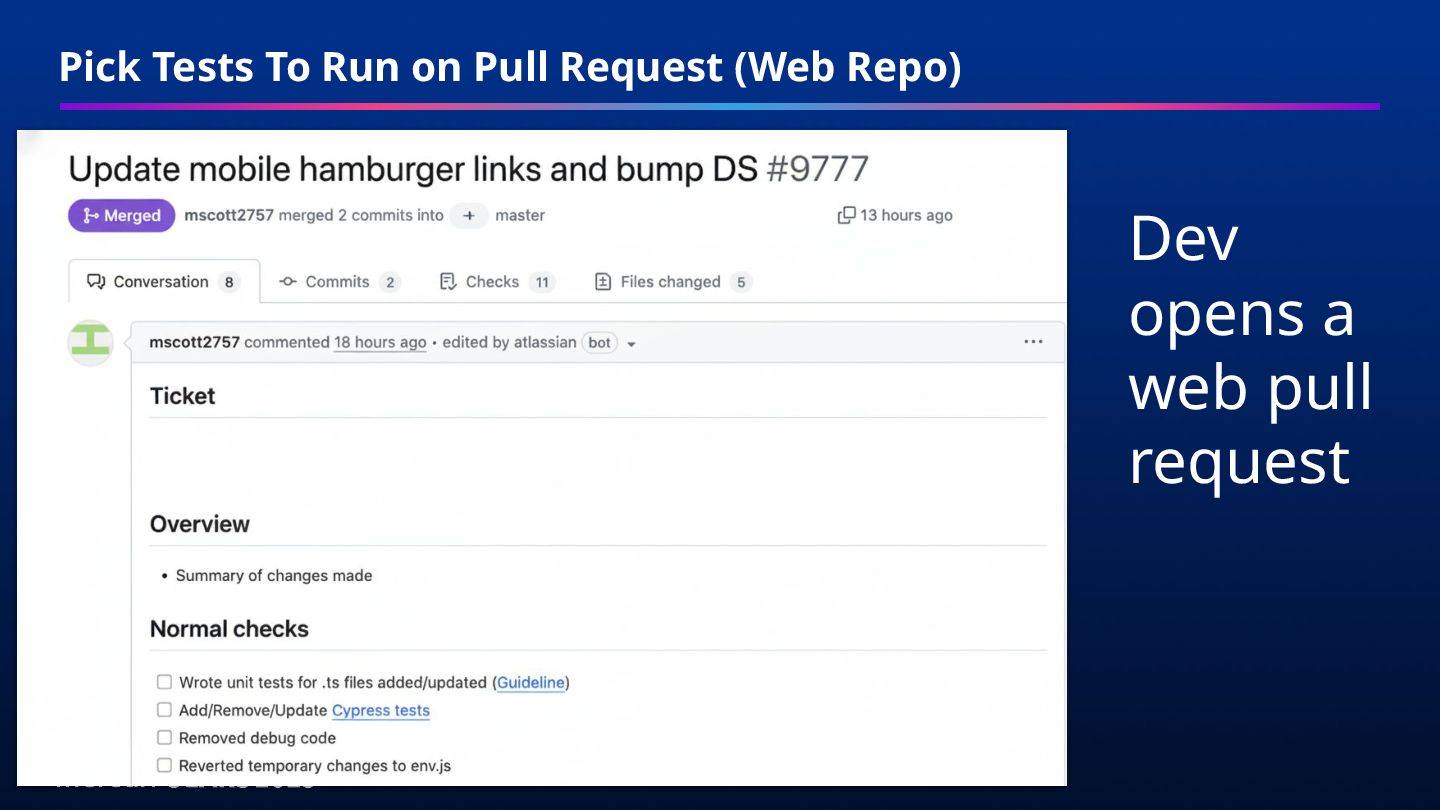The image size is (1440, 810).
Task: Expand the edited-by dropdown arrow
Action: (x=631, y=343)
